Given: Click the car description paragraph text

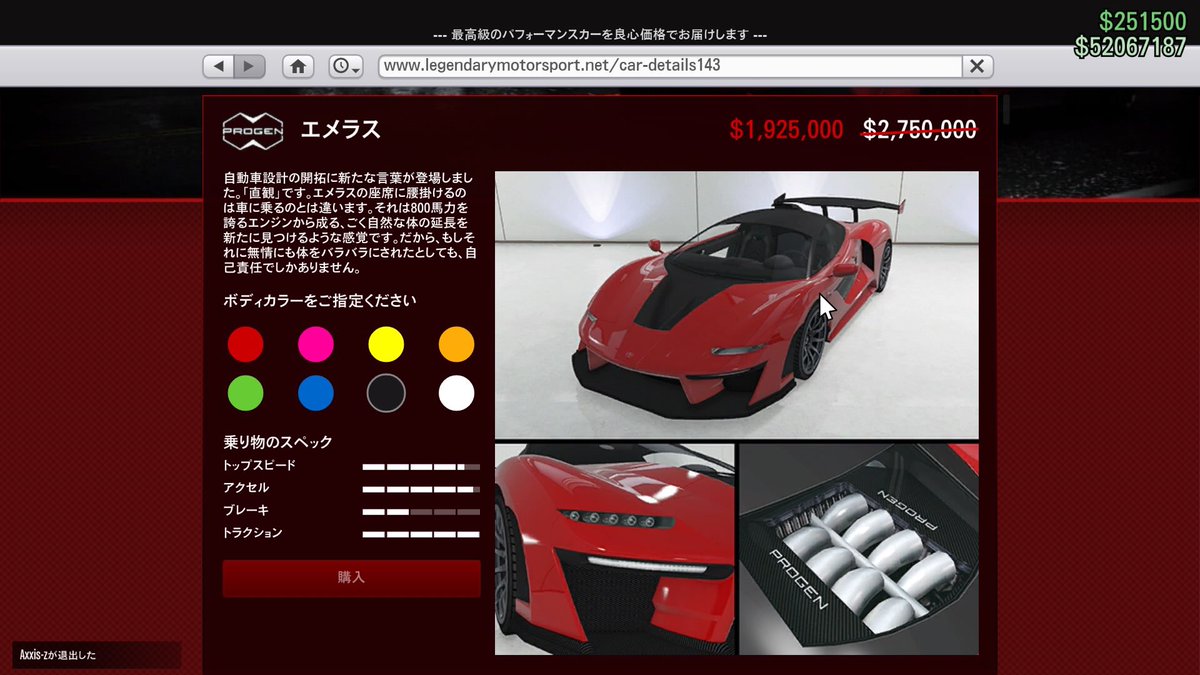Looking at the screenshot, I should point(350,222).
